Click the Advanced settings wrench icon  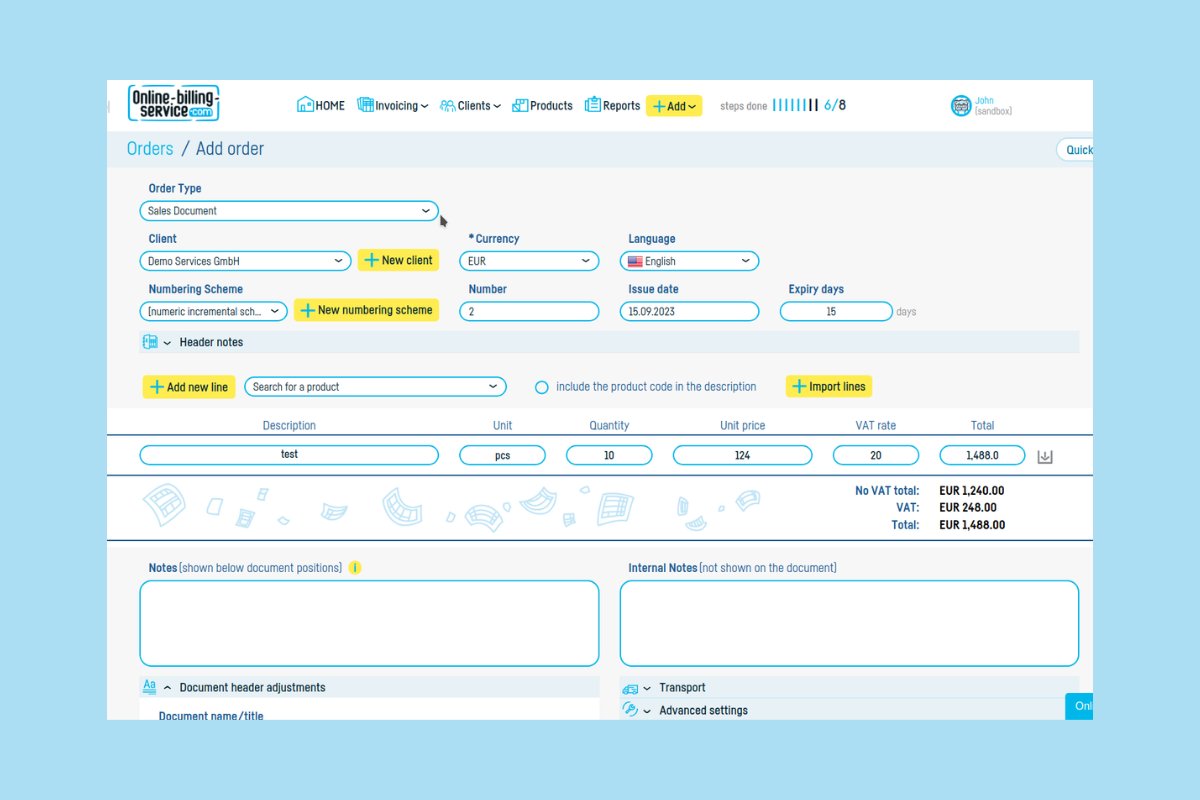630,710
